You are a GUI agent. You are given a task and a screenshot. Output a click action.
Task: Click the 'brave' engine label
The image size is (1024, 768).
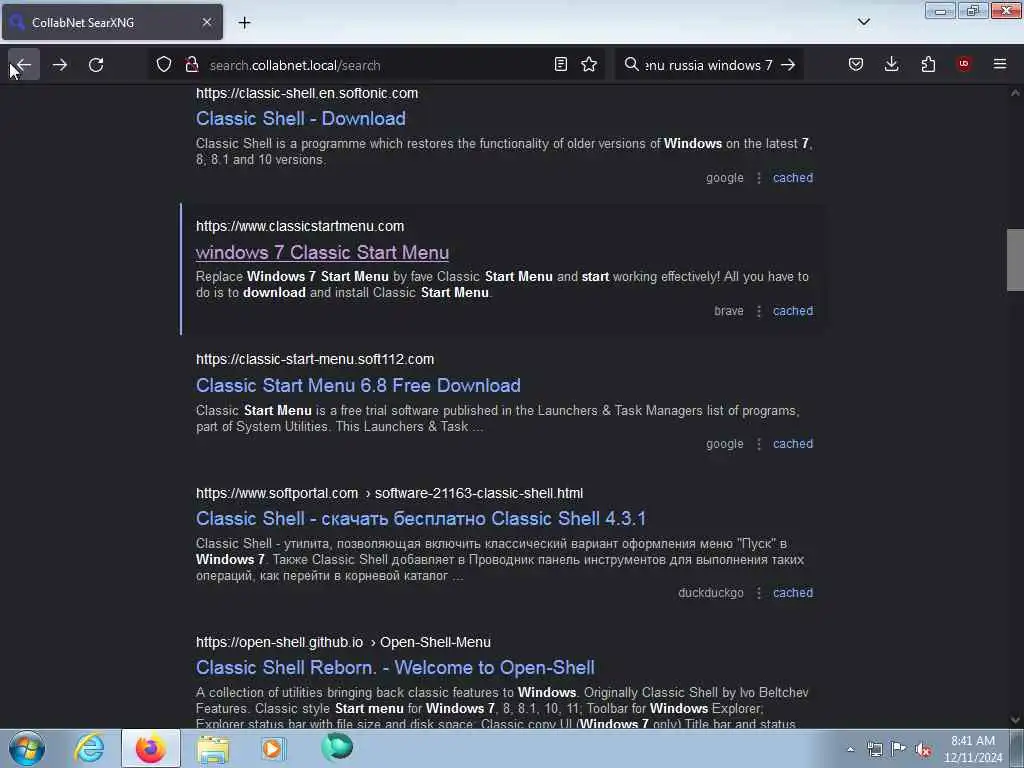729,311
